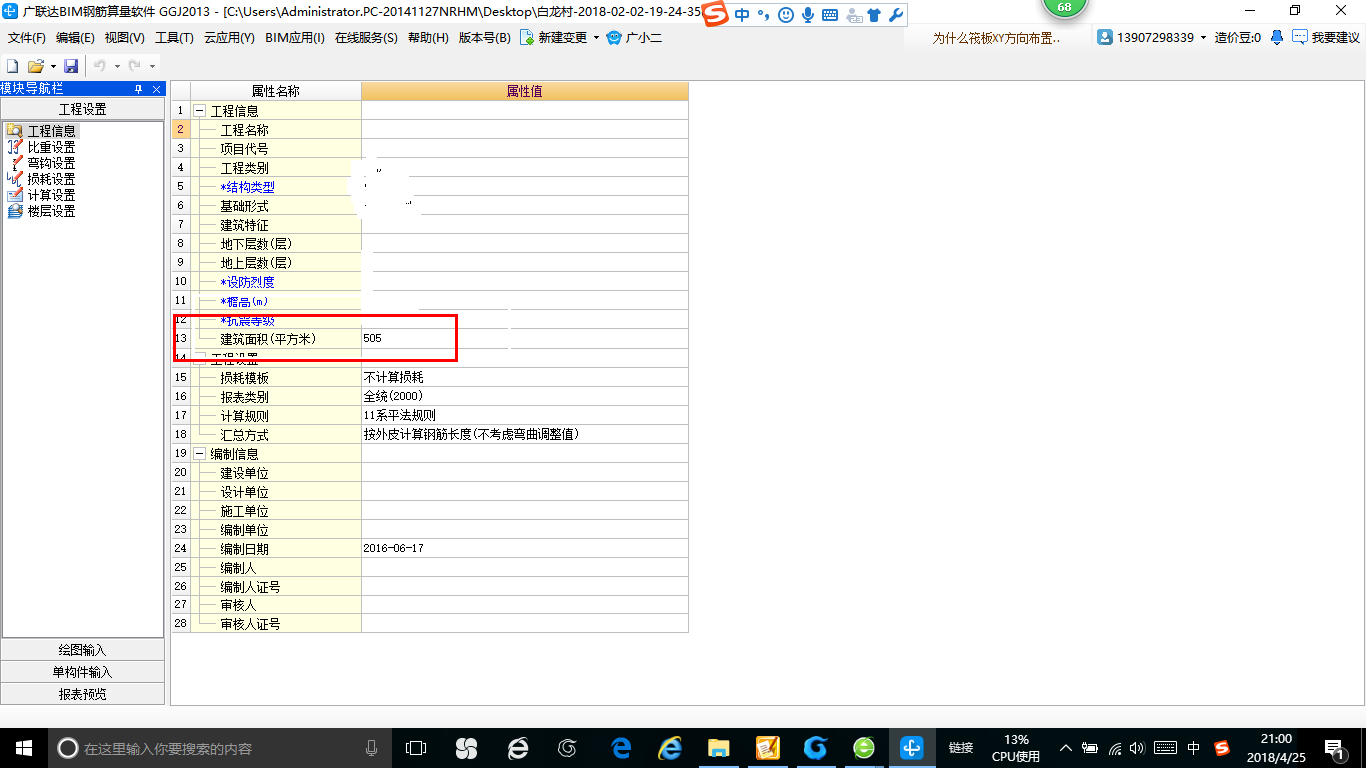The width and height of the screenshot is (1366, 768).
Task: Select 计算设置 in the navigation tree
Action: pyautogui.click(x=51, y=195)
